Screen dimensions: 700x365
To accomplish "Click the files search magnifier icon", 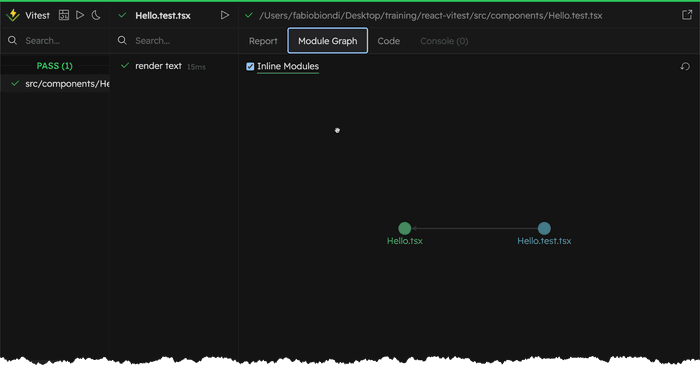I will click(12, 41).
